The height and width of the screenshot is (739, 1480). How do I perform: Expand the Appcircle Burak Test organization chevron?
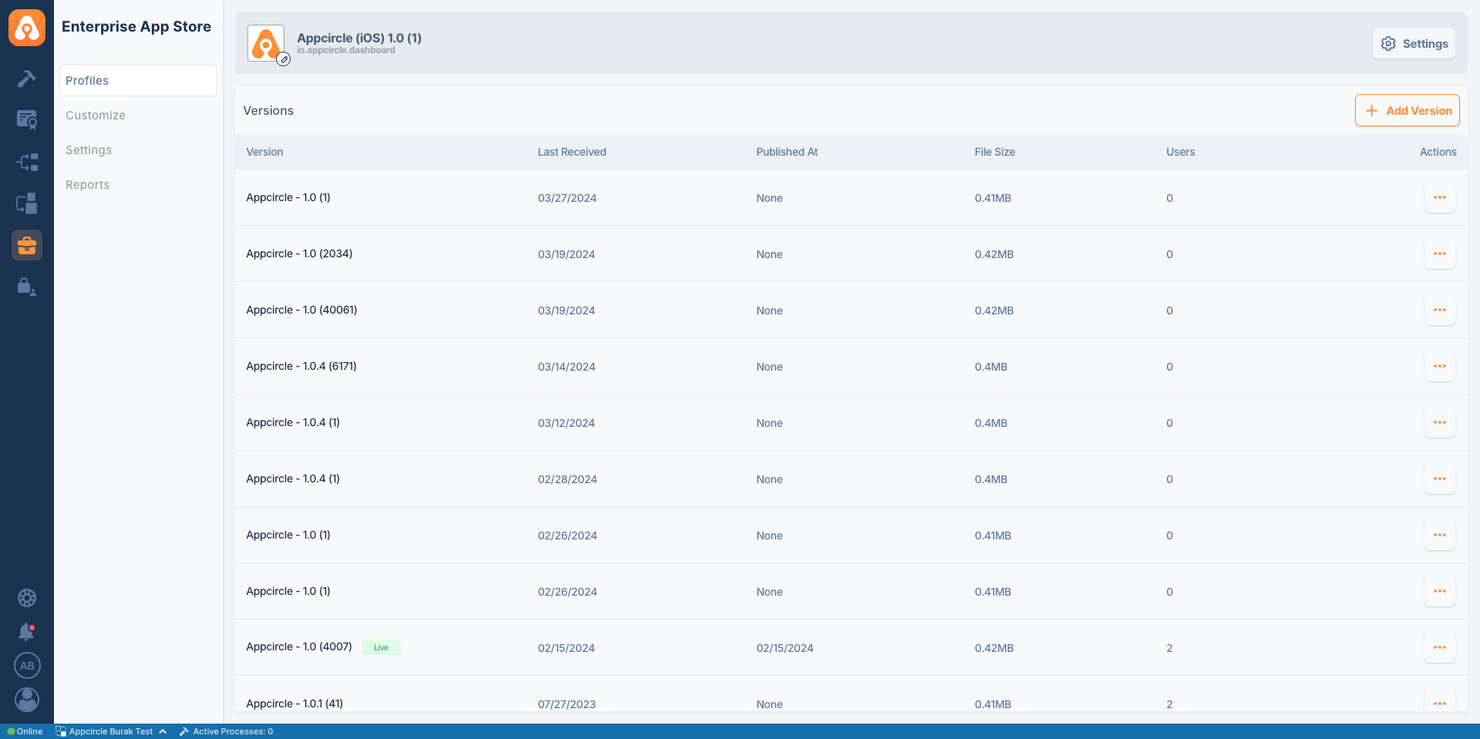click(x=162, y=731)
